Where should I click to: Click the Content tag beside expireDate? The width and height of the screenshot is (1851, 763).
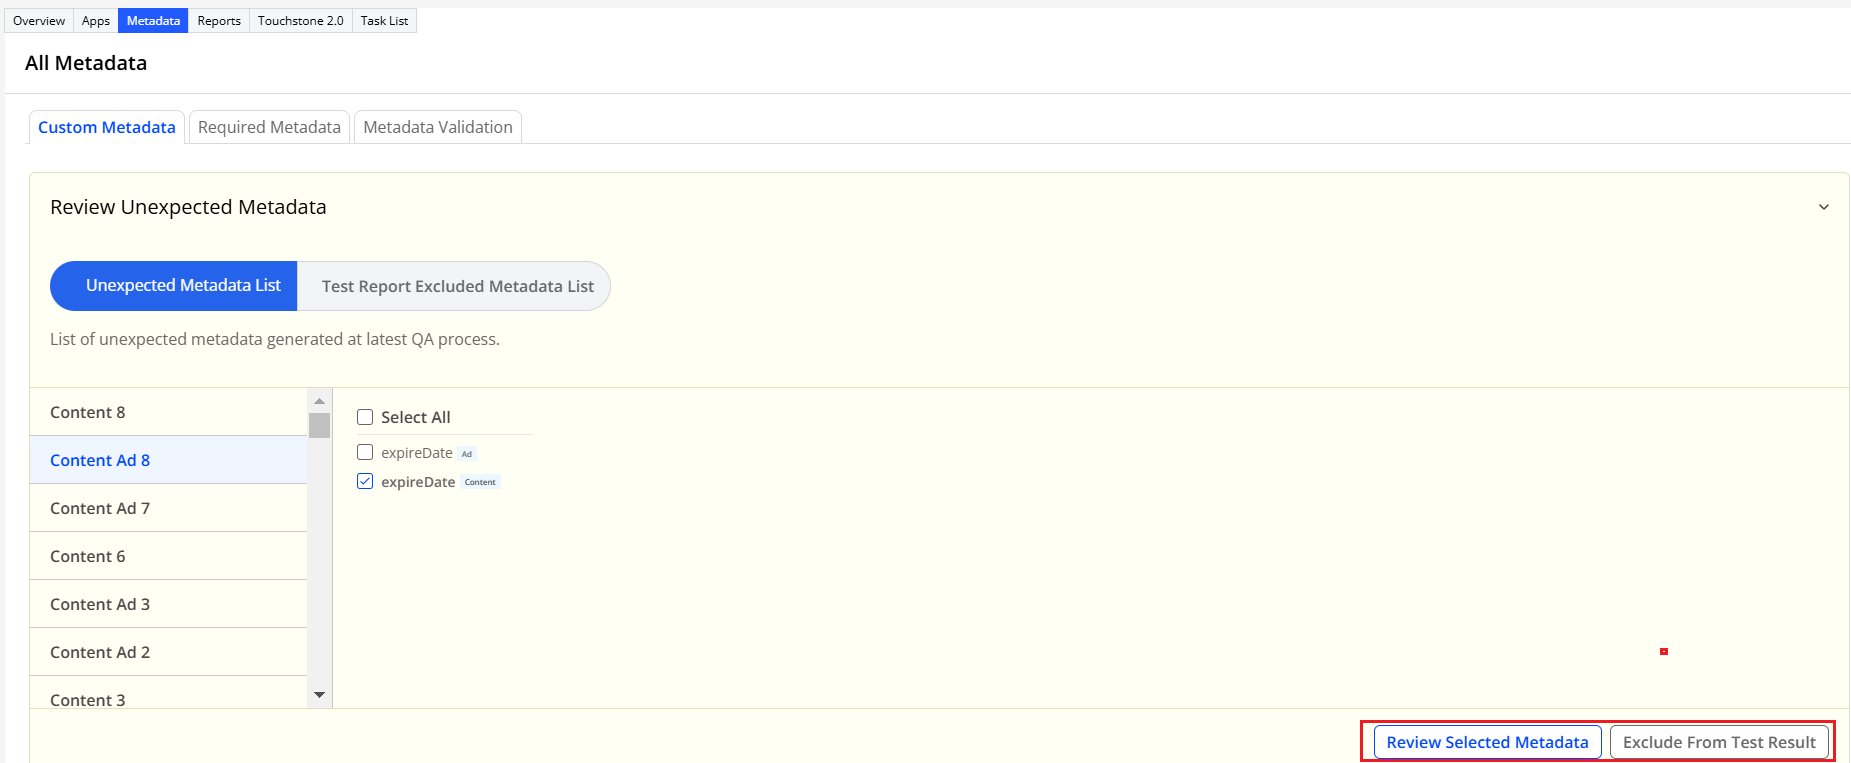click(x=480, y=482)
